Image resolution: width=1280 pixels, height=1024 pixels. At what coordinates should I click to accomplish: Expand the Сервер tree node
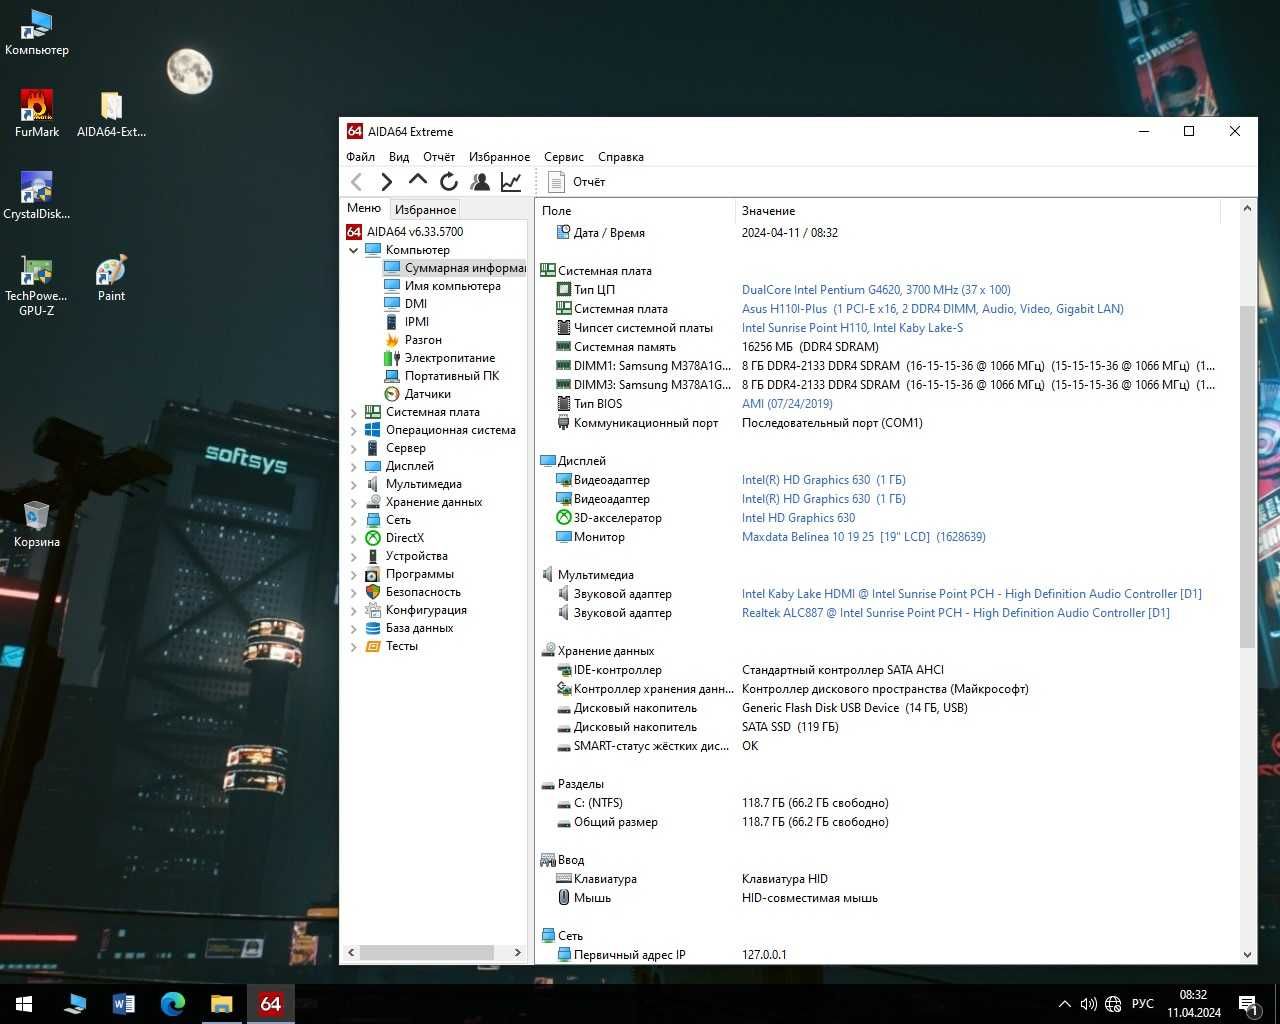pos(353,448)
